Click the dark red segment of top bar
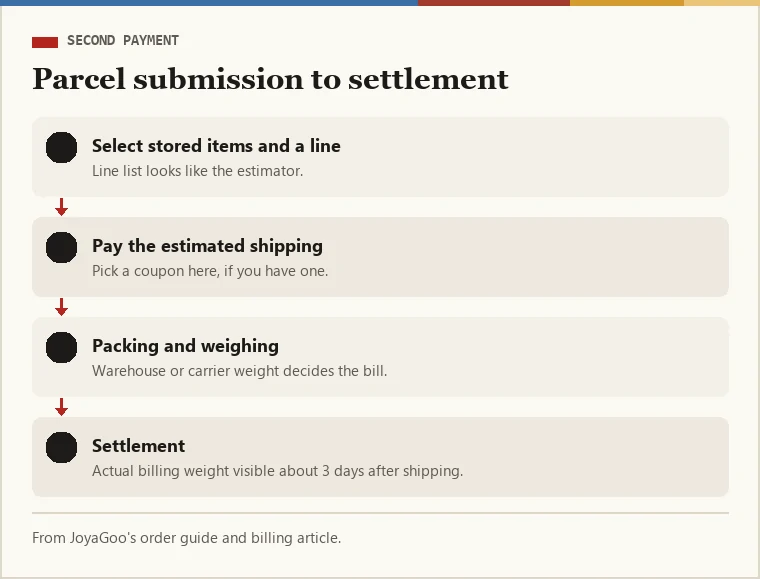Image resolution: width=760 pixels, height=579 pixels. pos(494,3)
